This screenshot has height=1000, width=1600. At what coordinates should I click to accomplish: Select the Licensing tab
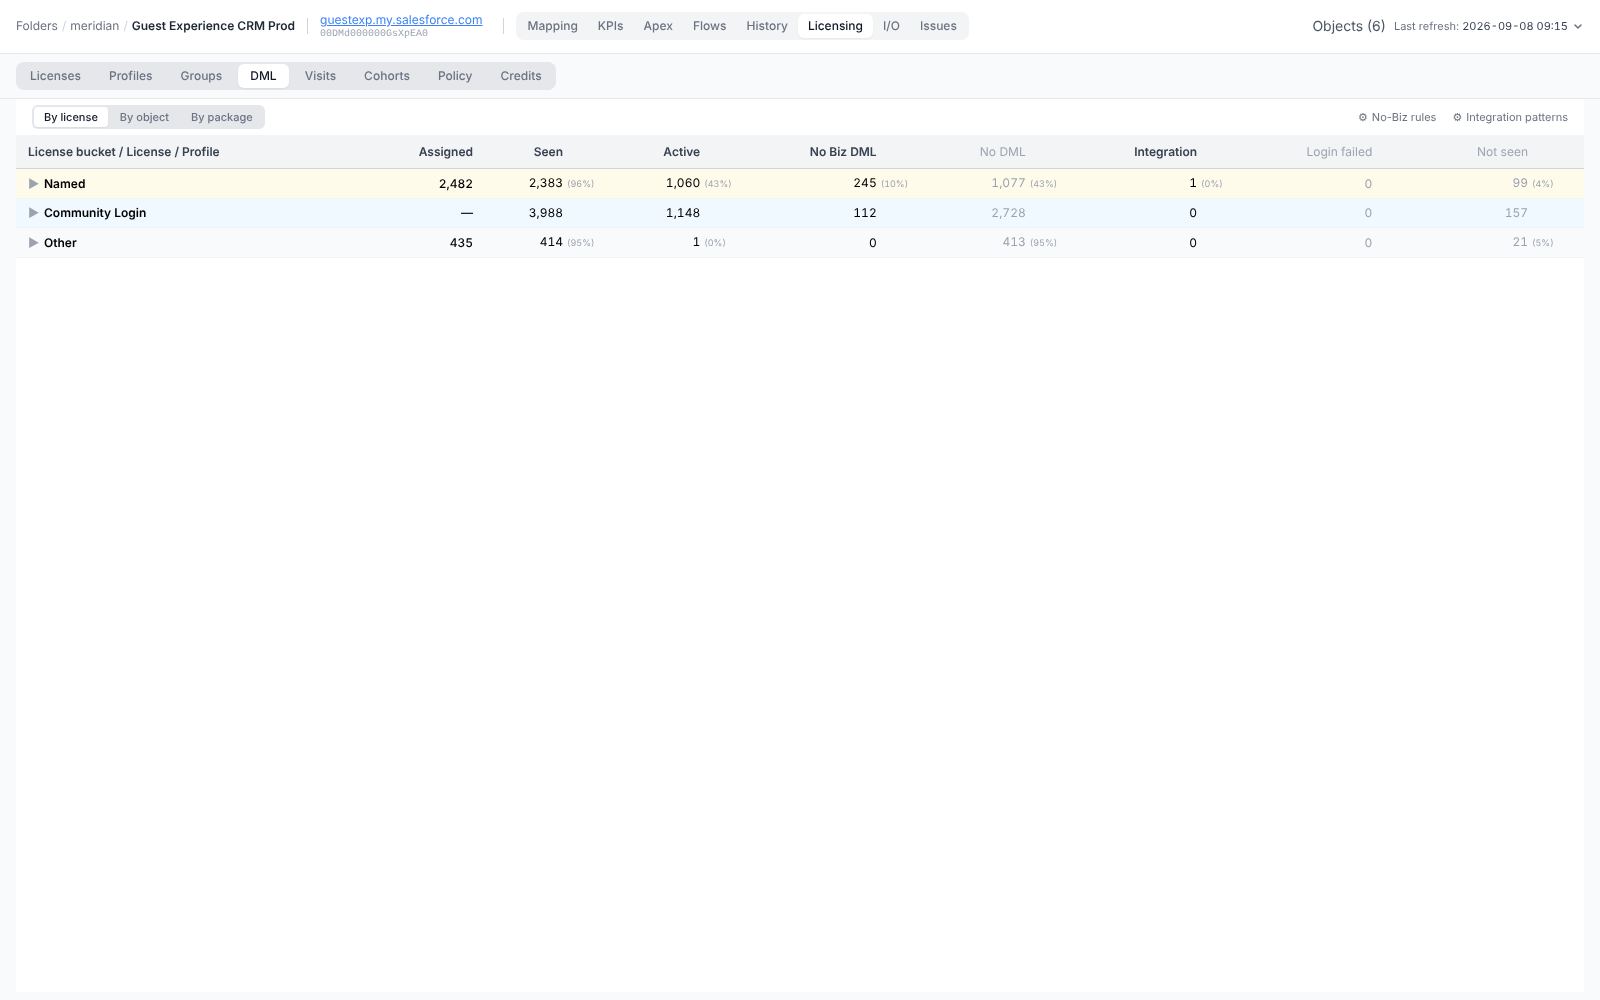coord(835,26)
